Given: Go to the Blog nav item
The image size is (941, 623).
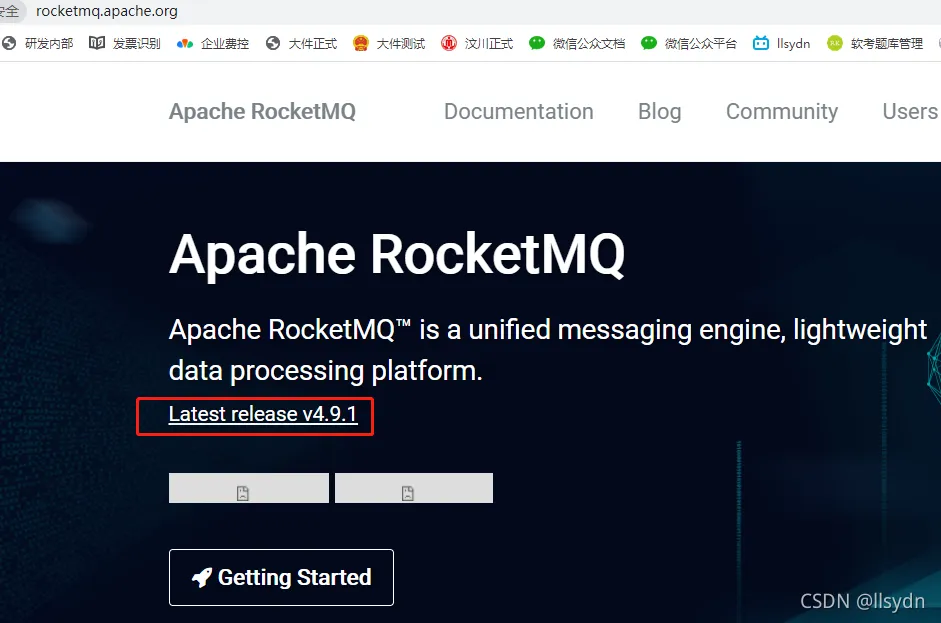Looking at the screenshot, I should (660, 112).
